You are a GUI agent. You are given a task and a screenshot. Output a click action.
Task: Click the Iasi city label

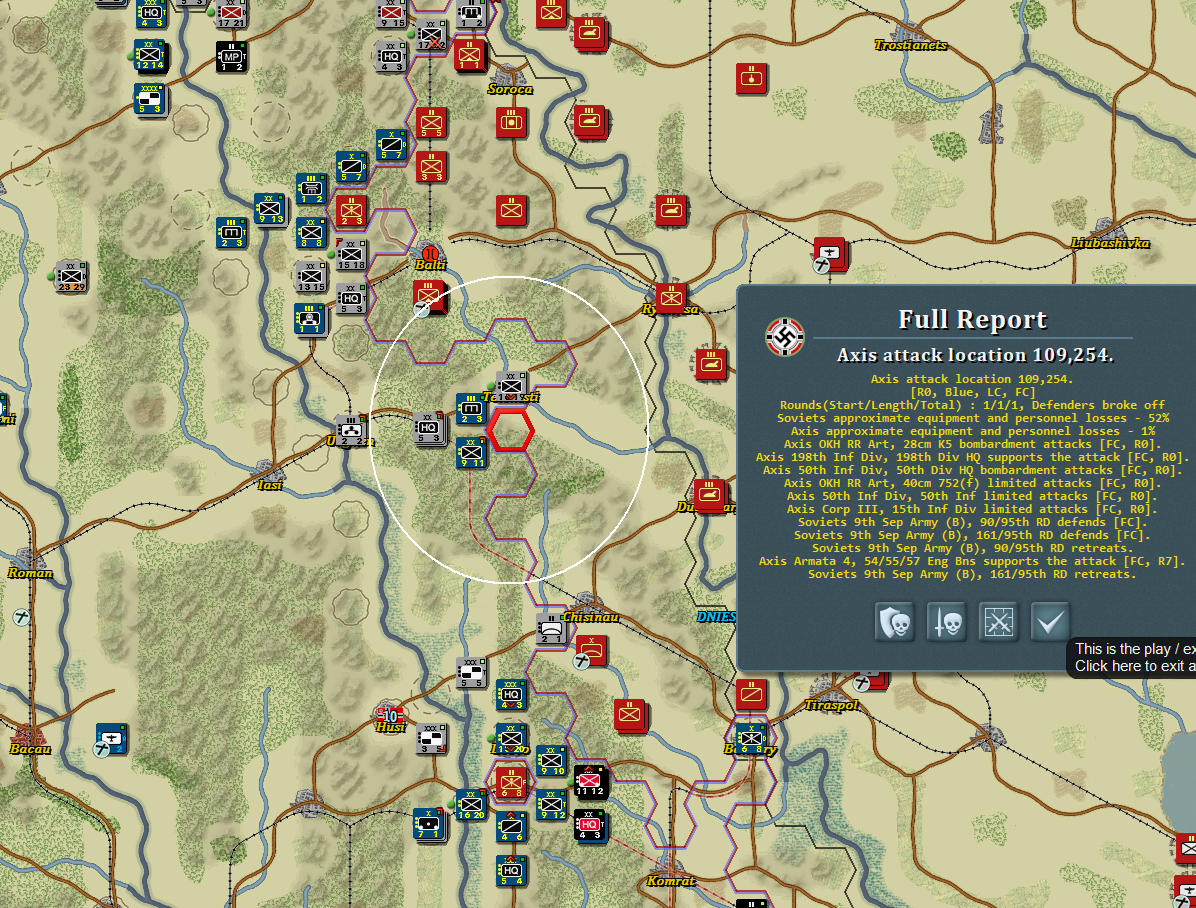(x=269, y=485)
